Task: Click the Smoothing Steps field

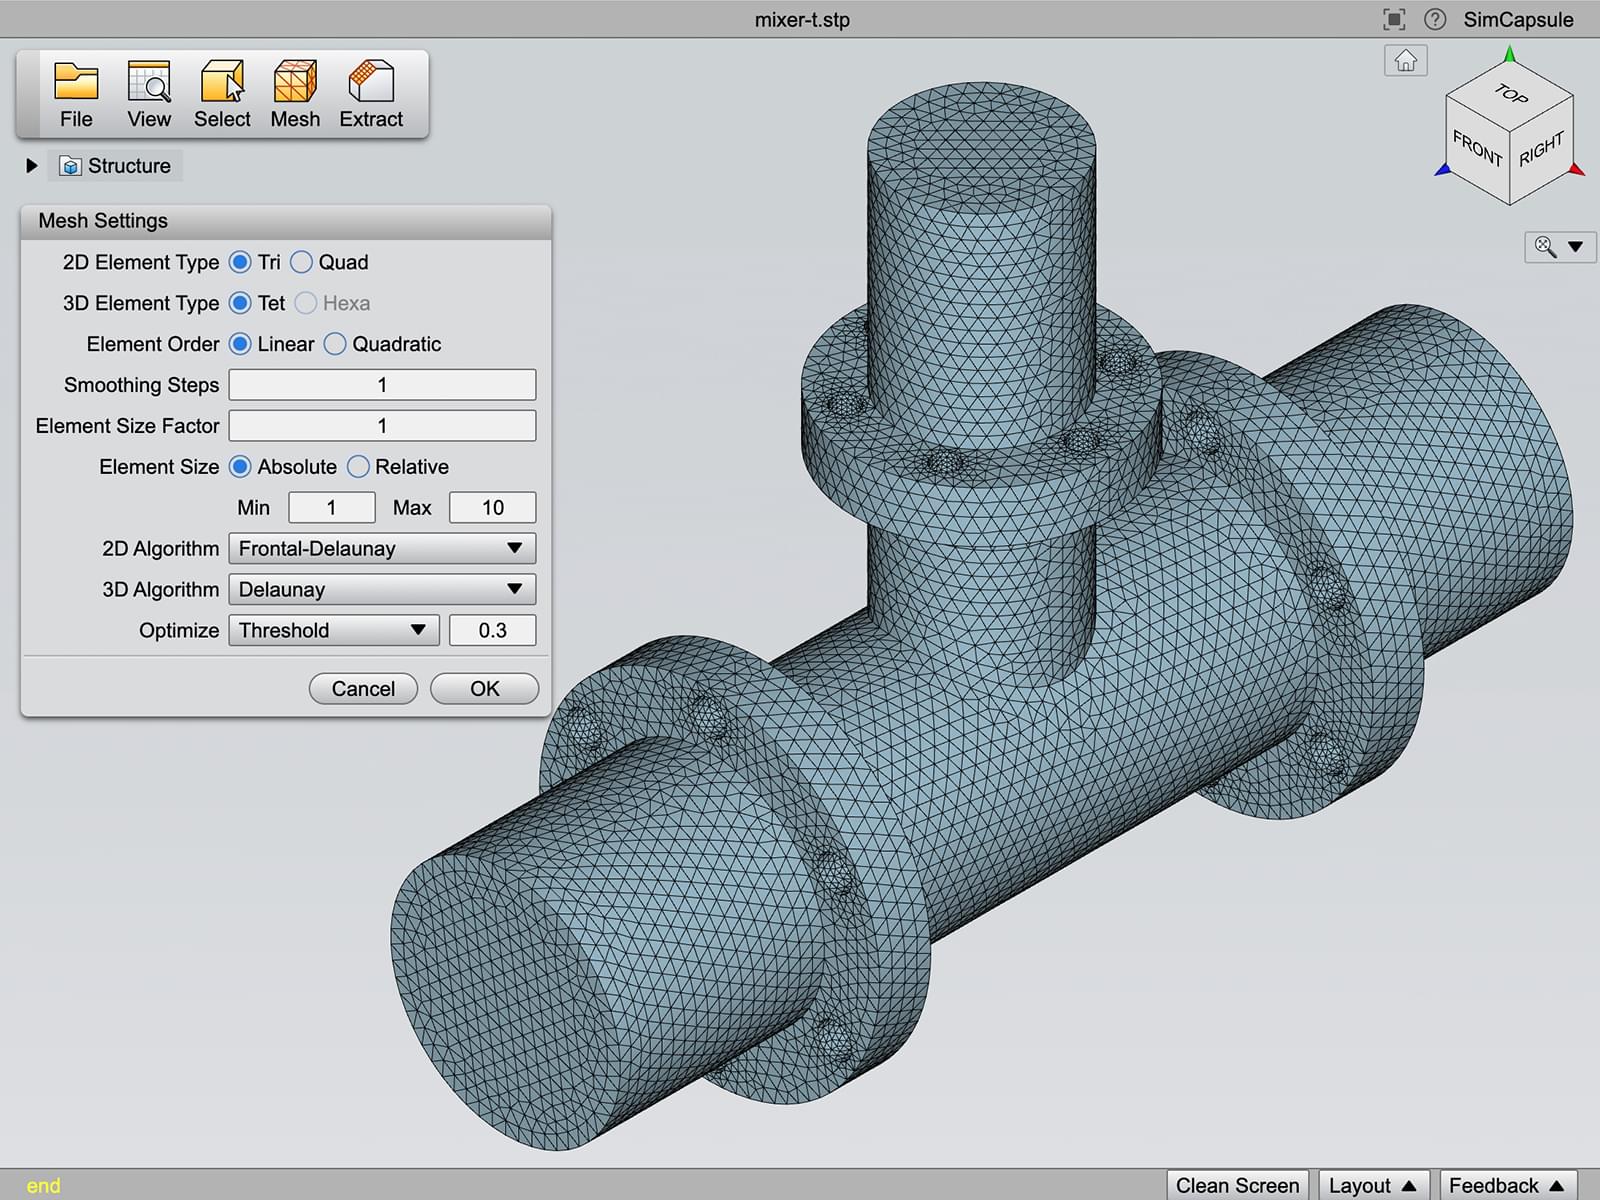Action: click(382, 385)
